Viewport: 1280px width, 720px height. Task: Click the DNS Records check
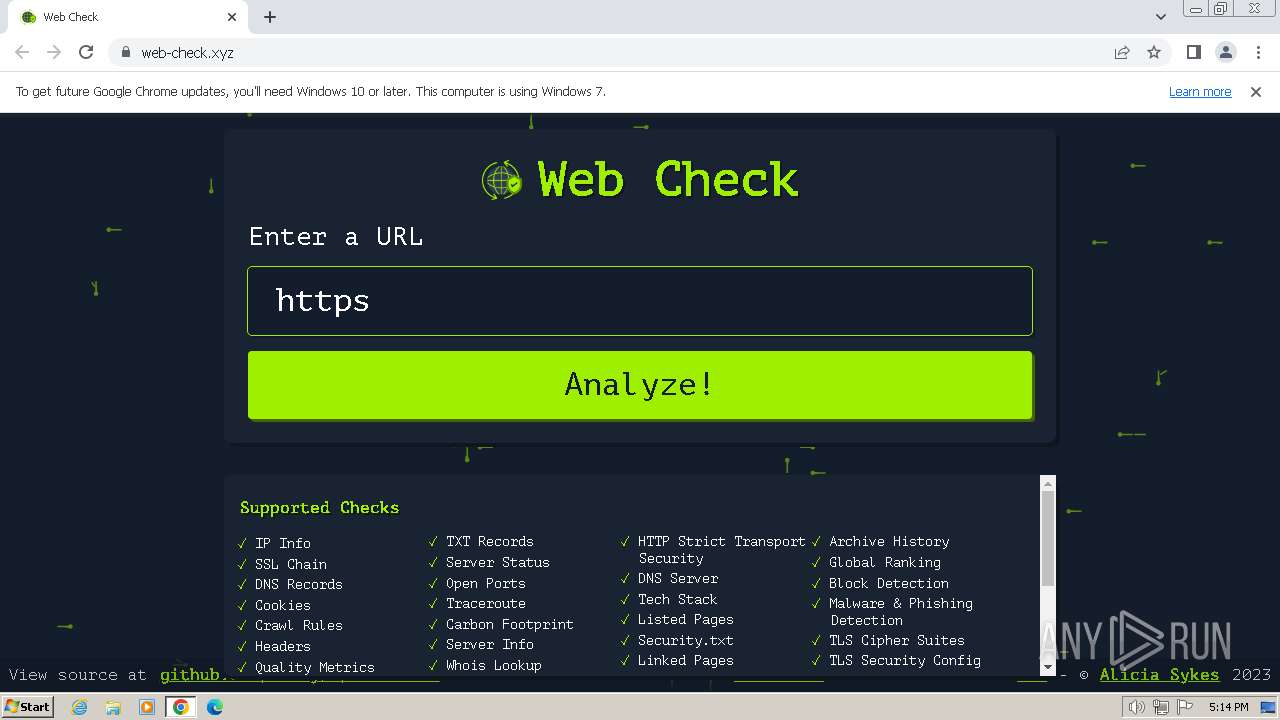[299, 584]
